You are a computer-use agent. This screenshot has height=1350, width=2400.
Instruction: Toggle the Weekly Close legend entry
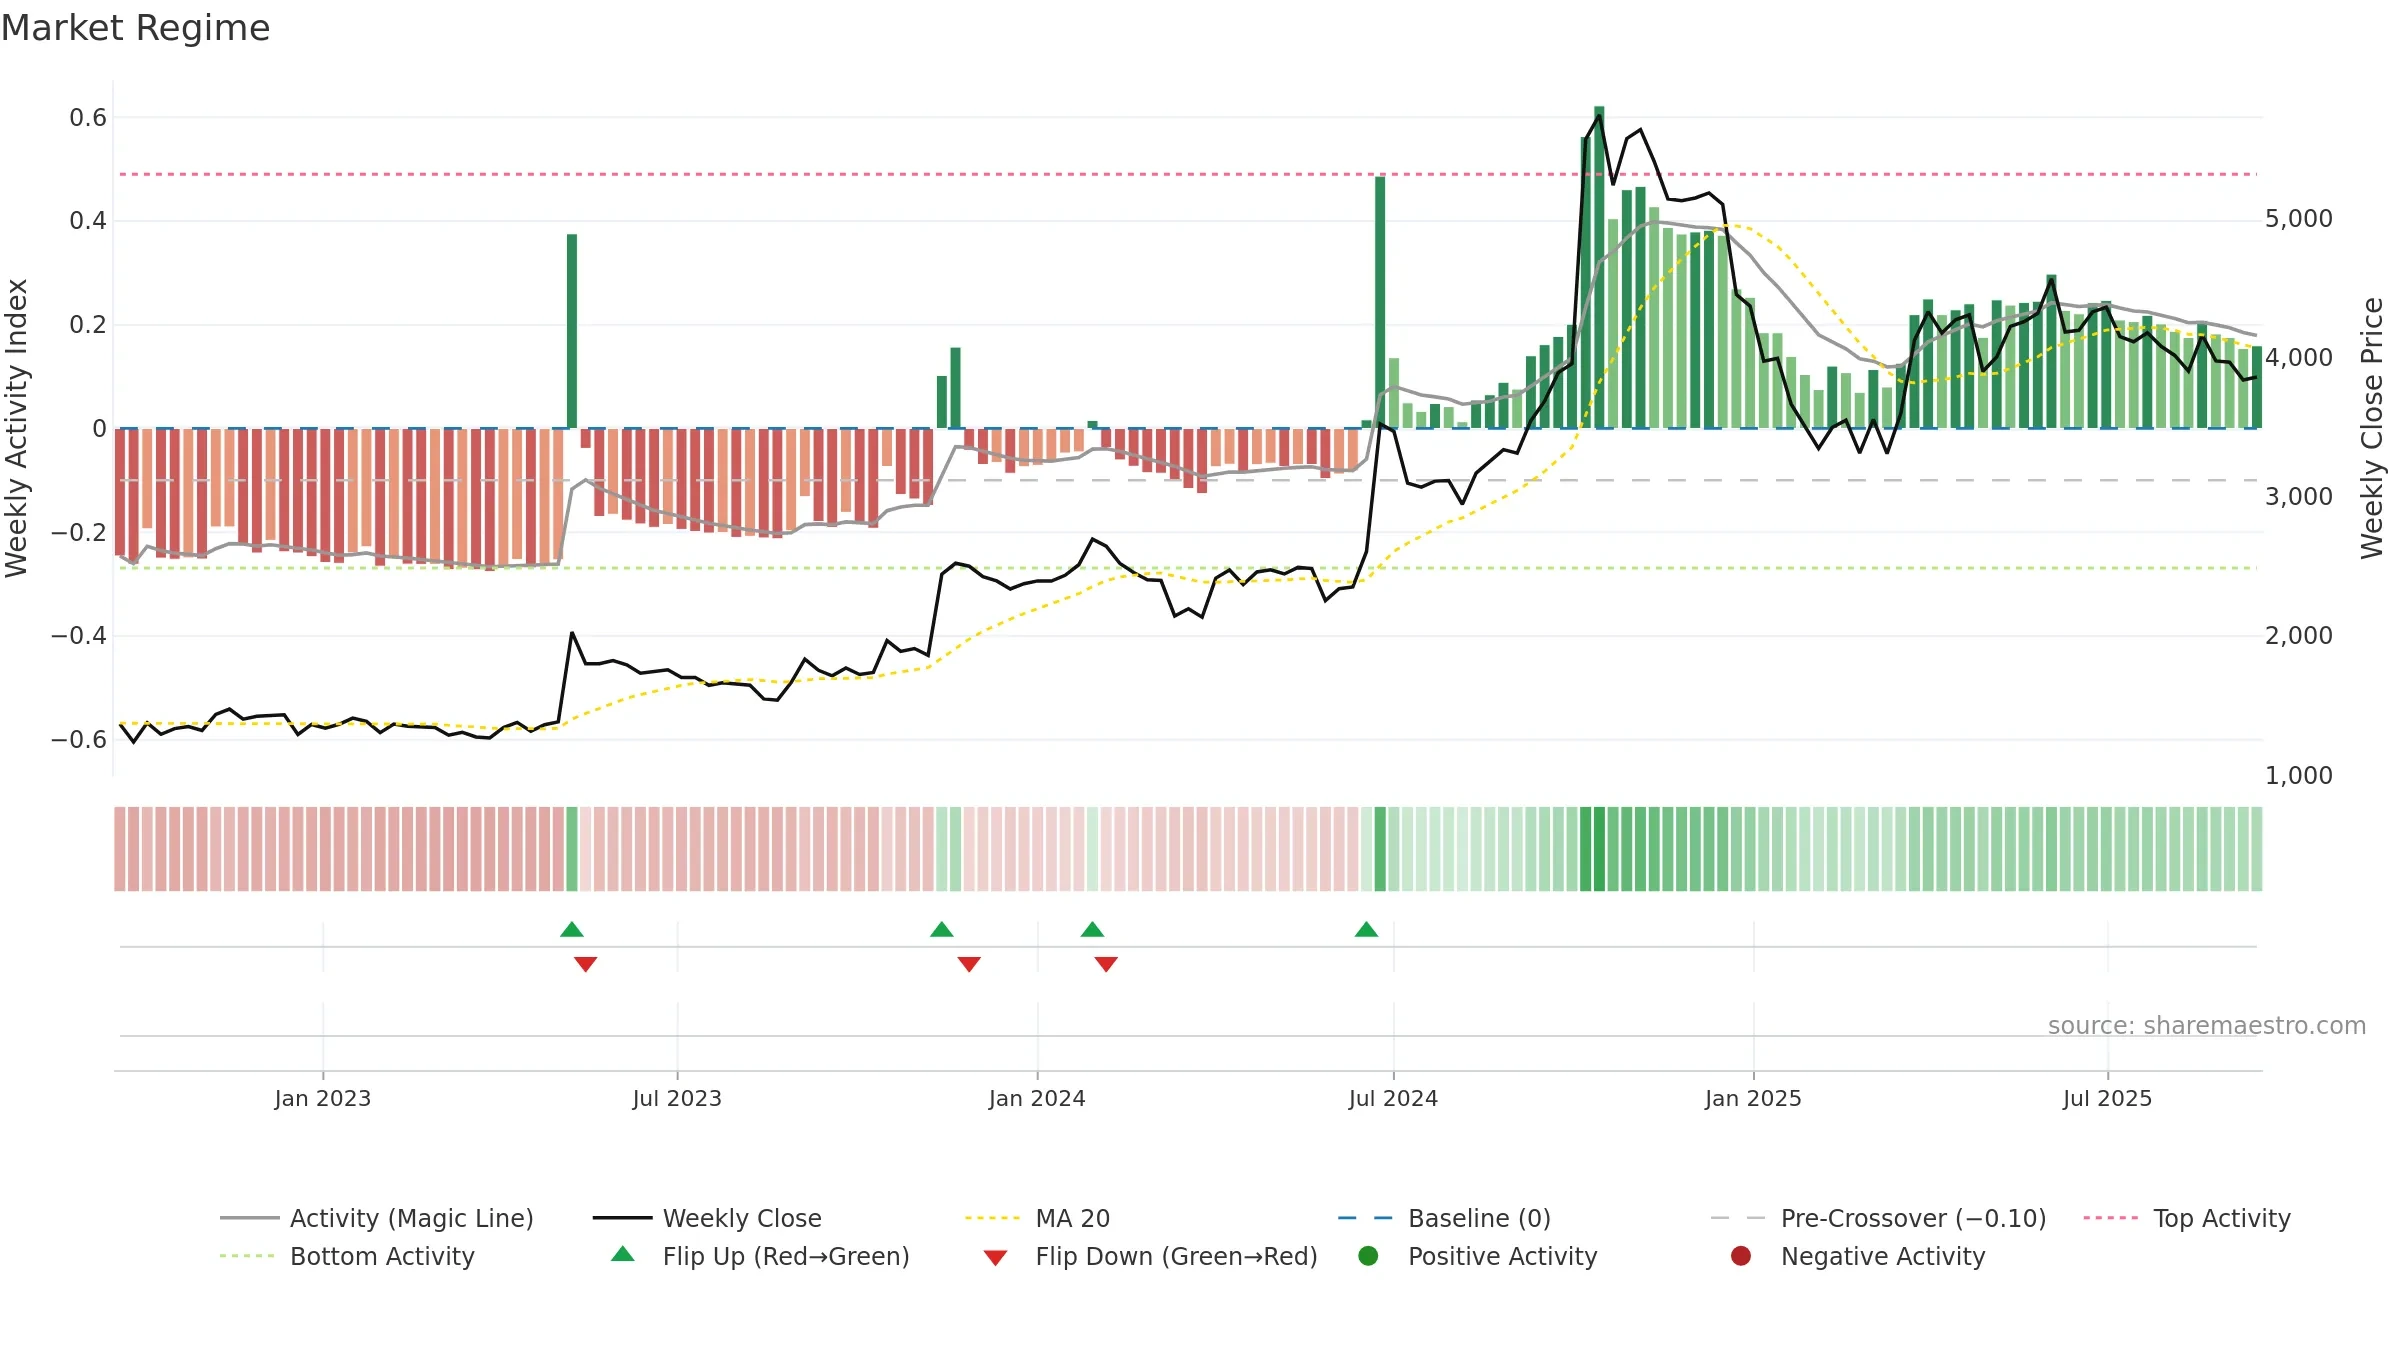coord(707,1218)
